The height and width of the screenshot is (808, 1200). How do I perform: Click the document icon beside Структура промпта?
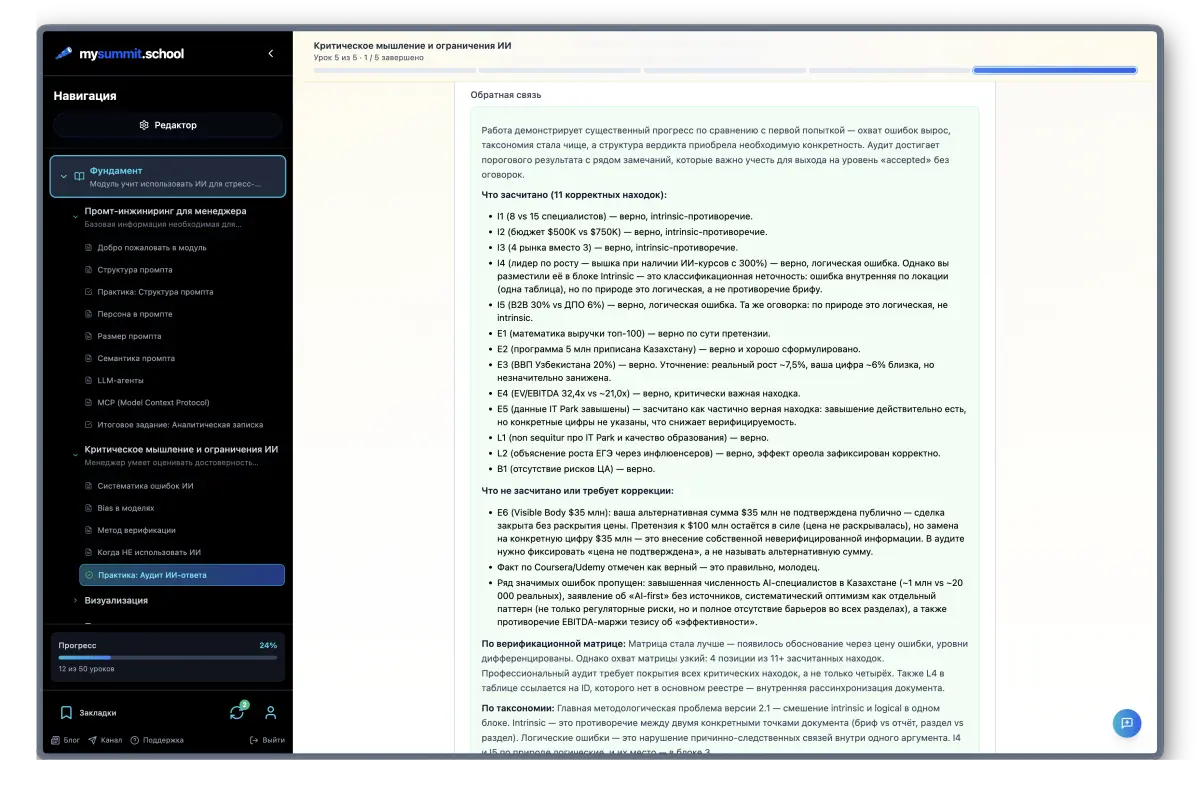88,270
